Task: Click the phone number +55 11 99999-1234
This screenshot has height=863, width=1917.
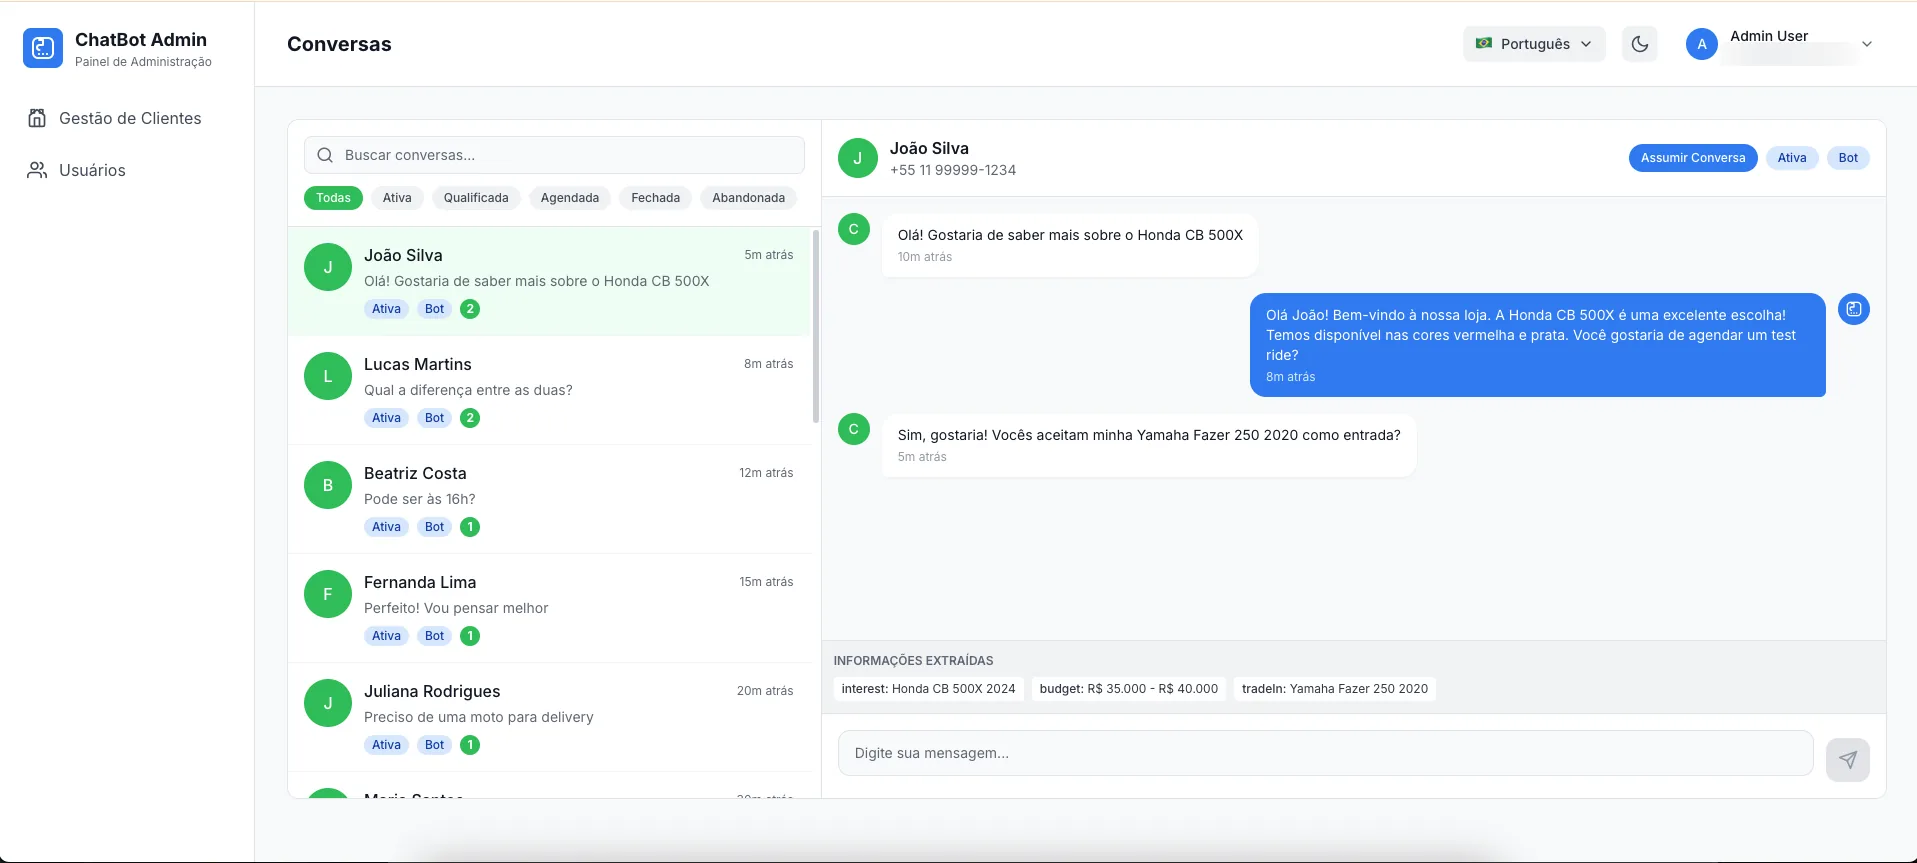Action: (953, 170)
